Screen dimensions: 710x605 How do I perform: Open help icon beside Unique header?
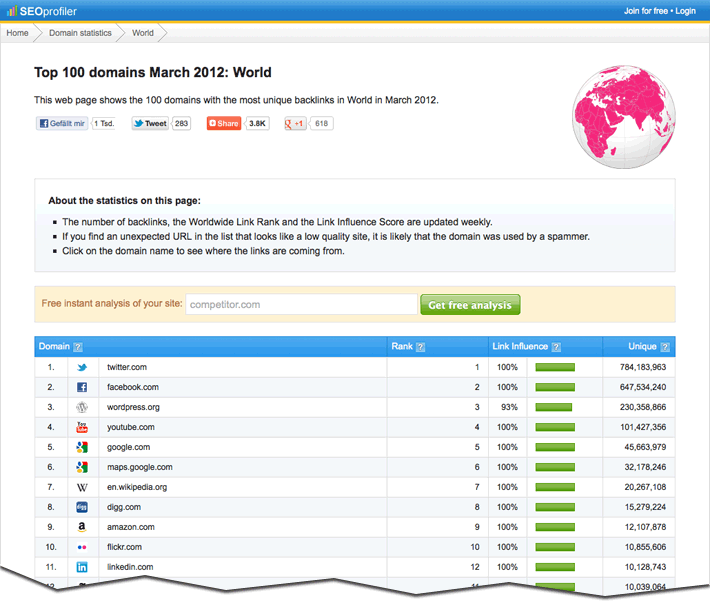click(665, 347)
